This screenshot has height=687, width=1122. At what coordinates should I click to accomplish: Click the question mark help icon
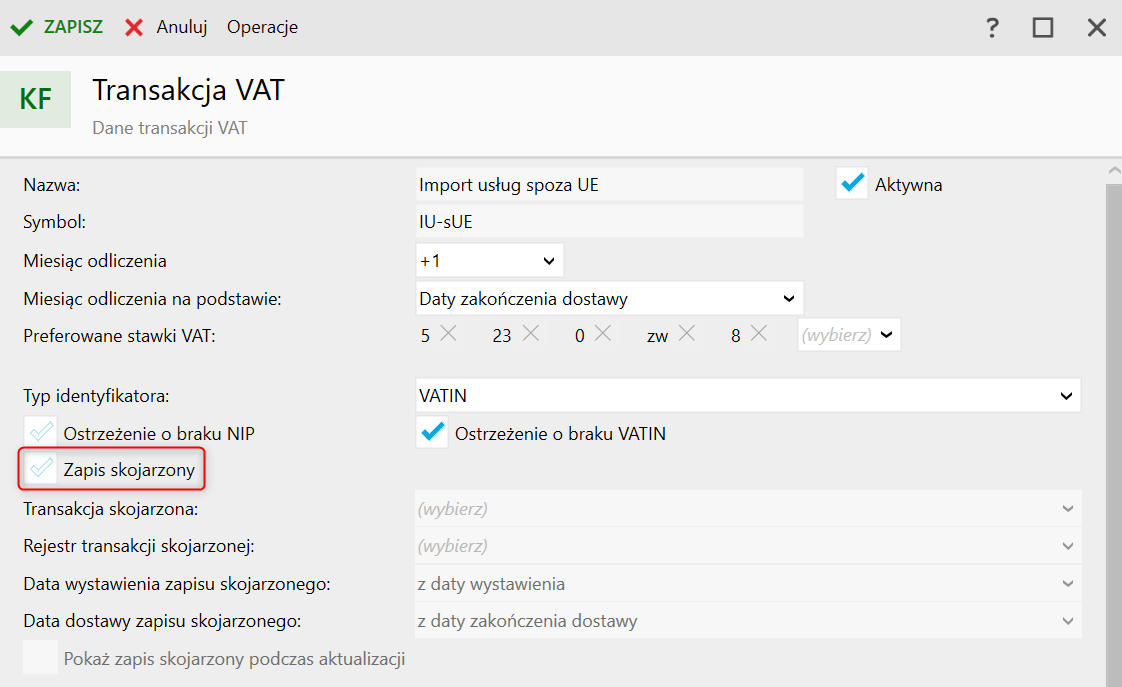coord(992,28)
